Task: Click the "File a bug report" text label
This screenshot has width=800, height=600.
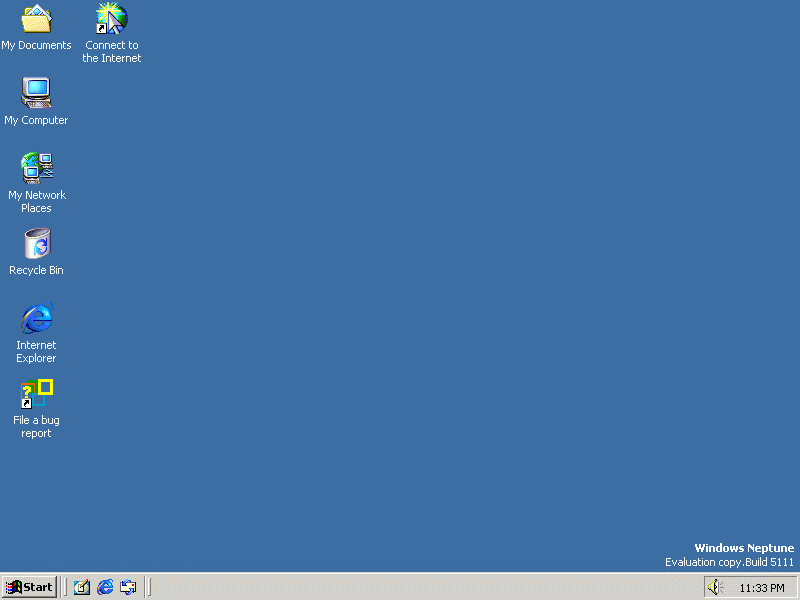Action: point(36,427)
